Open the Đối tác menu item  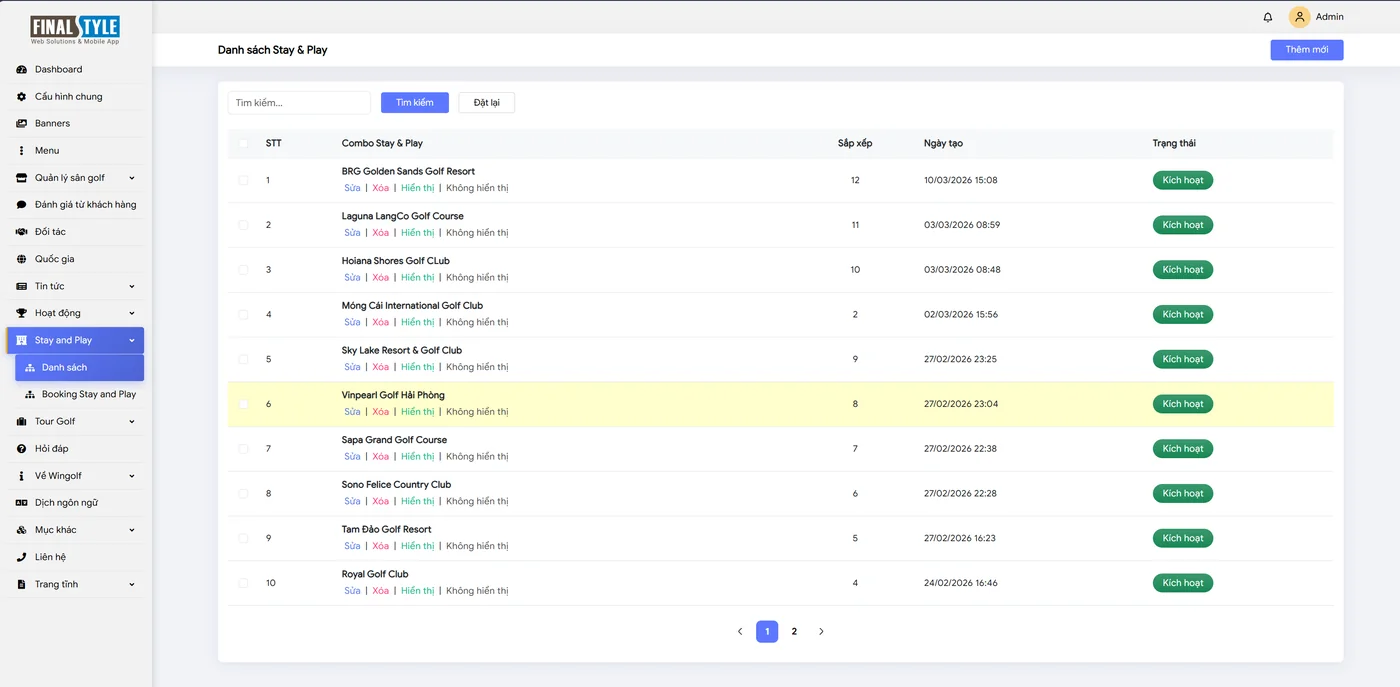click(x=76, y=232)
